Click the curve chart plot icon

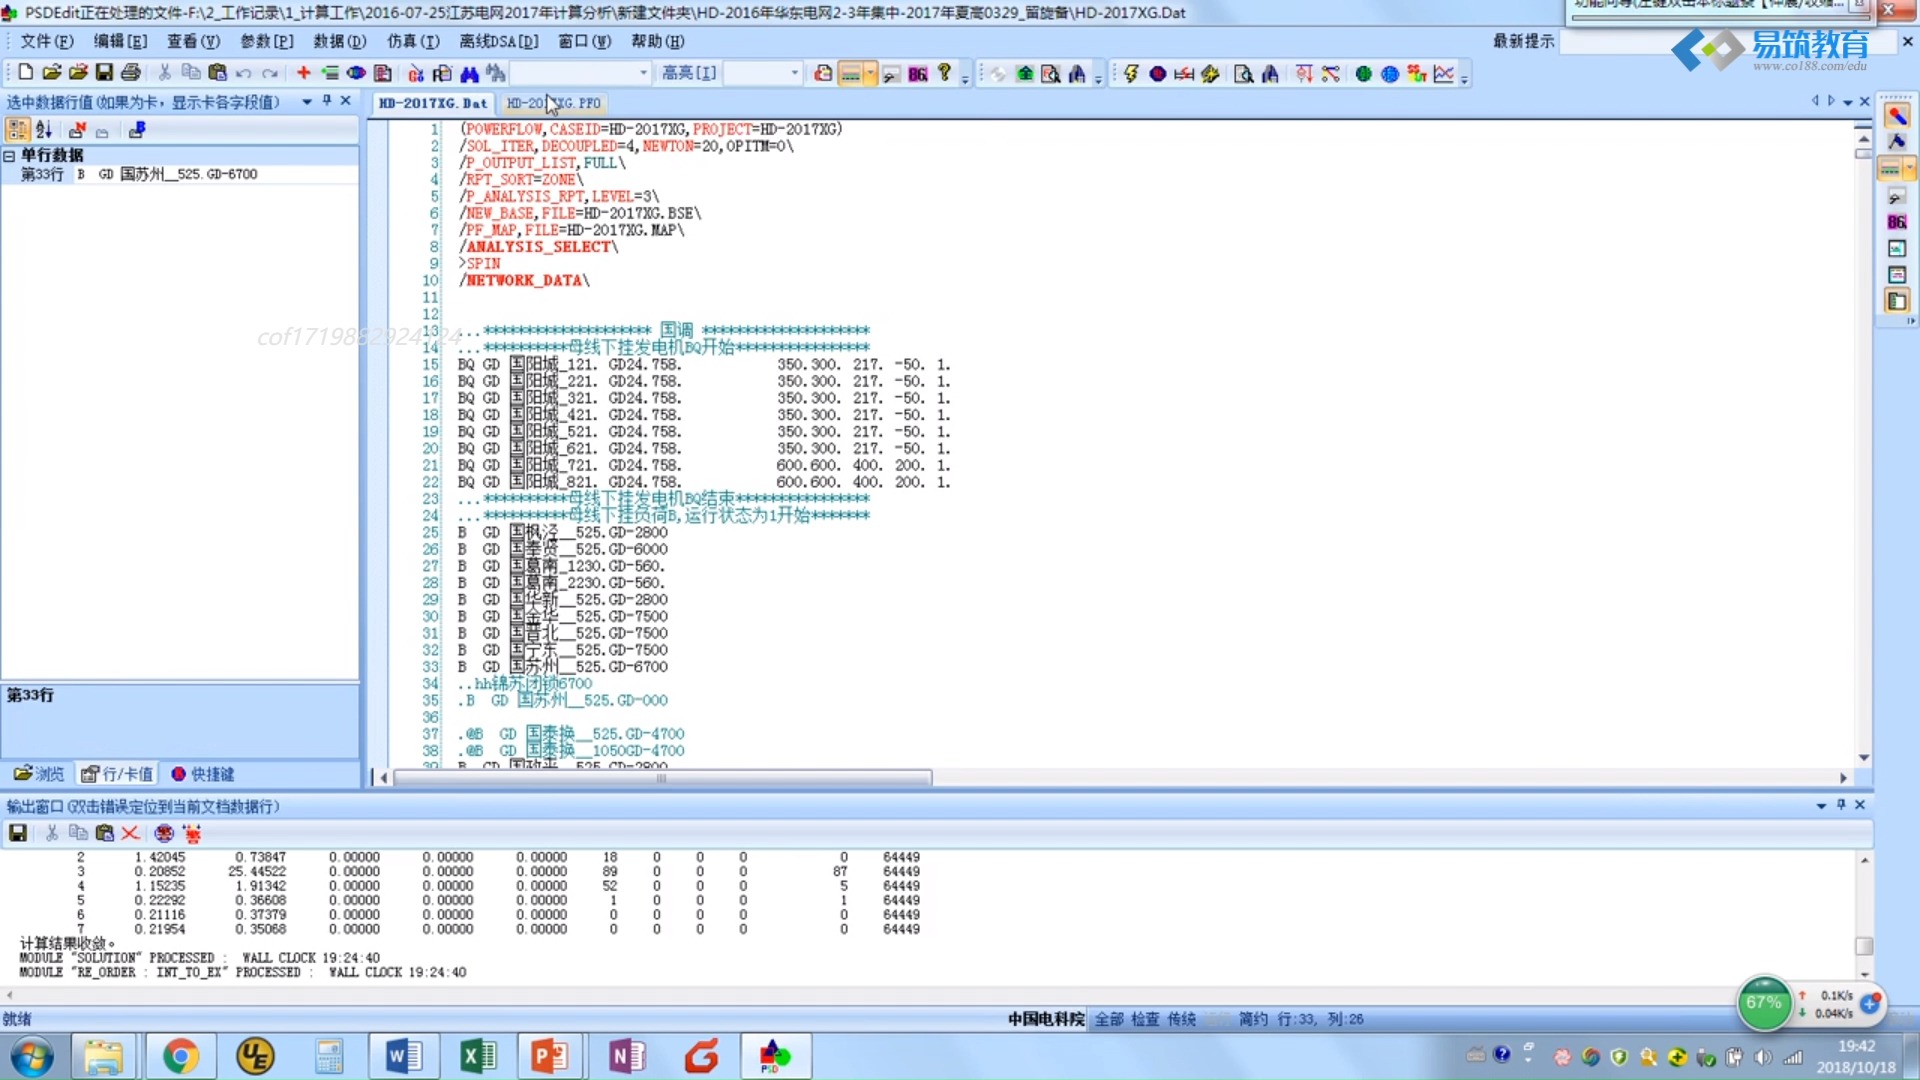1443,74
